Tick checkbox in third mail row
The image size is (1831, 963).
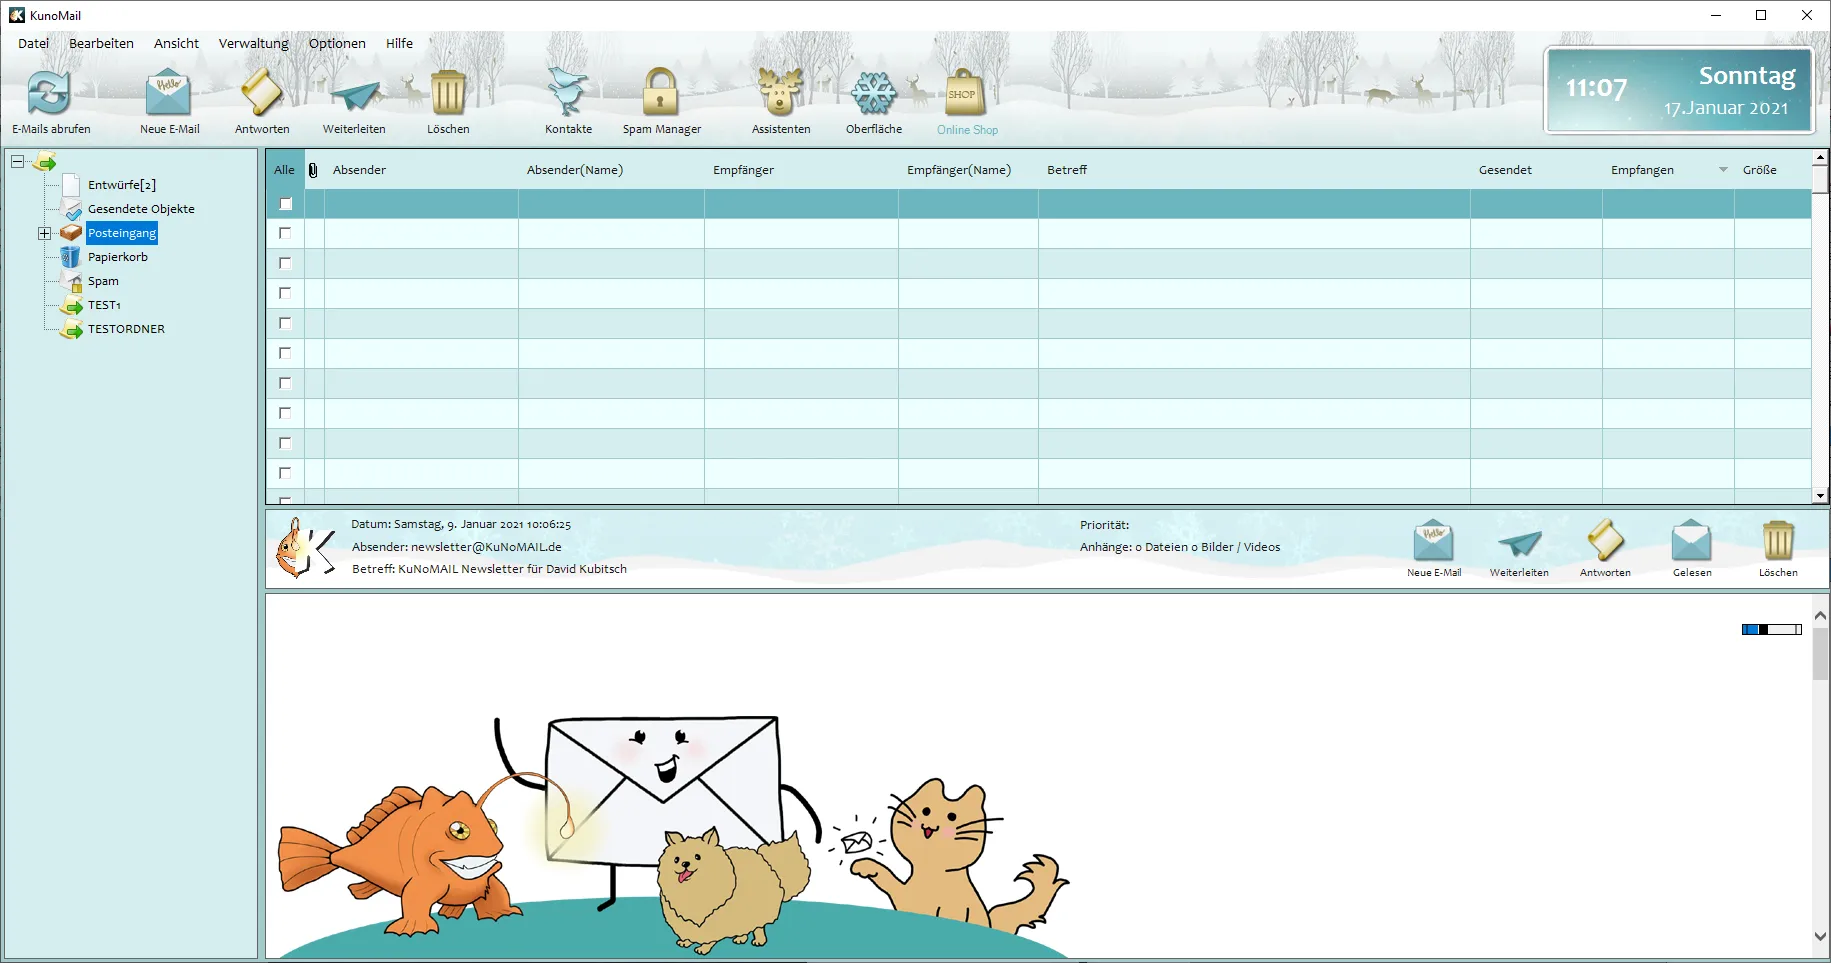[285, 263]
